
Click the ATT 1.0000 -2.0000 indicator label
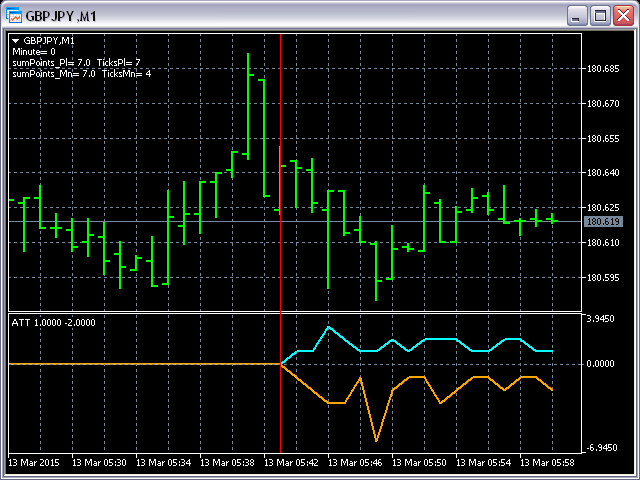pos(50,322)
